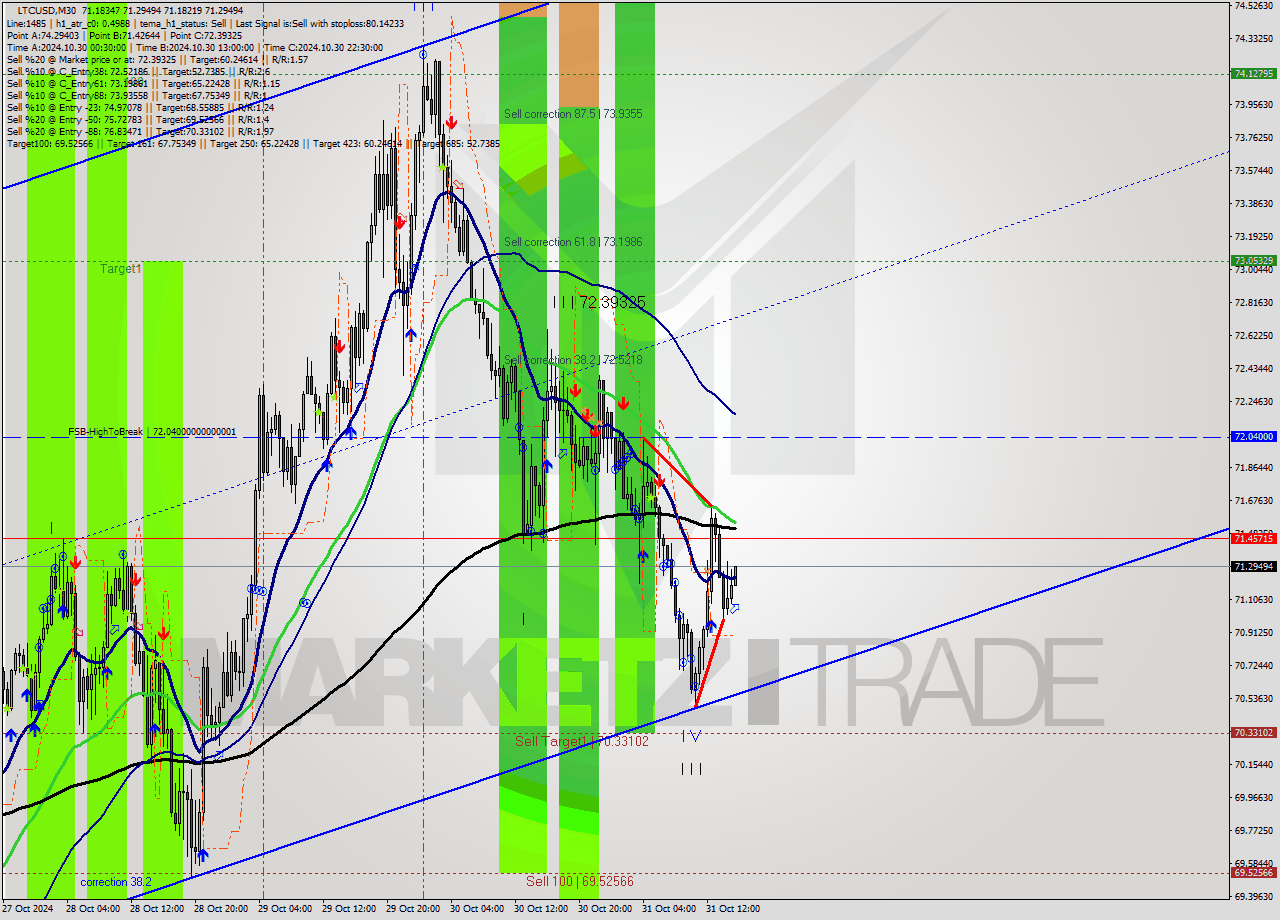This screenshot has width=1280, height=920.
Task: Select the 31 Oct 12:00 time label
Action: click(732, 909)
